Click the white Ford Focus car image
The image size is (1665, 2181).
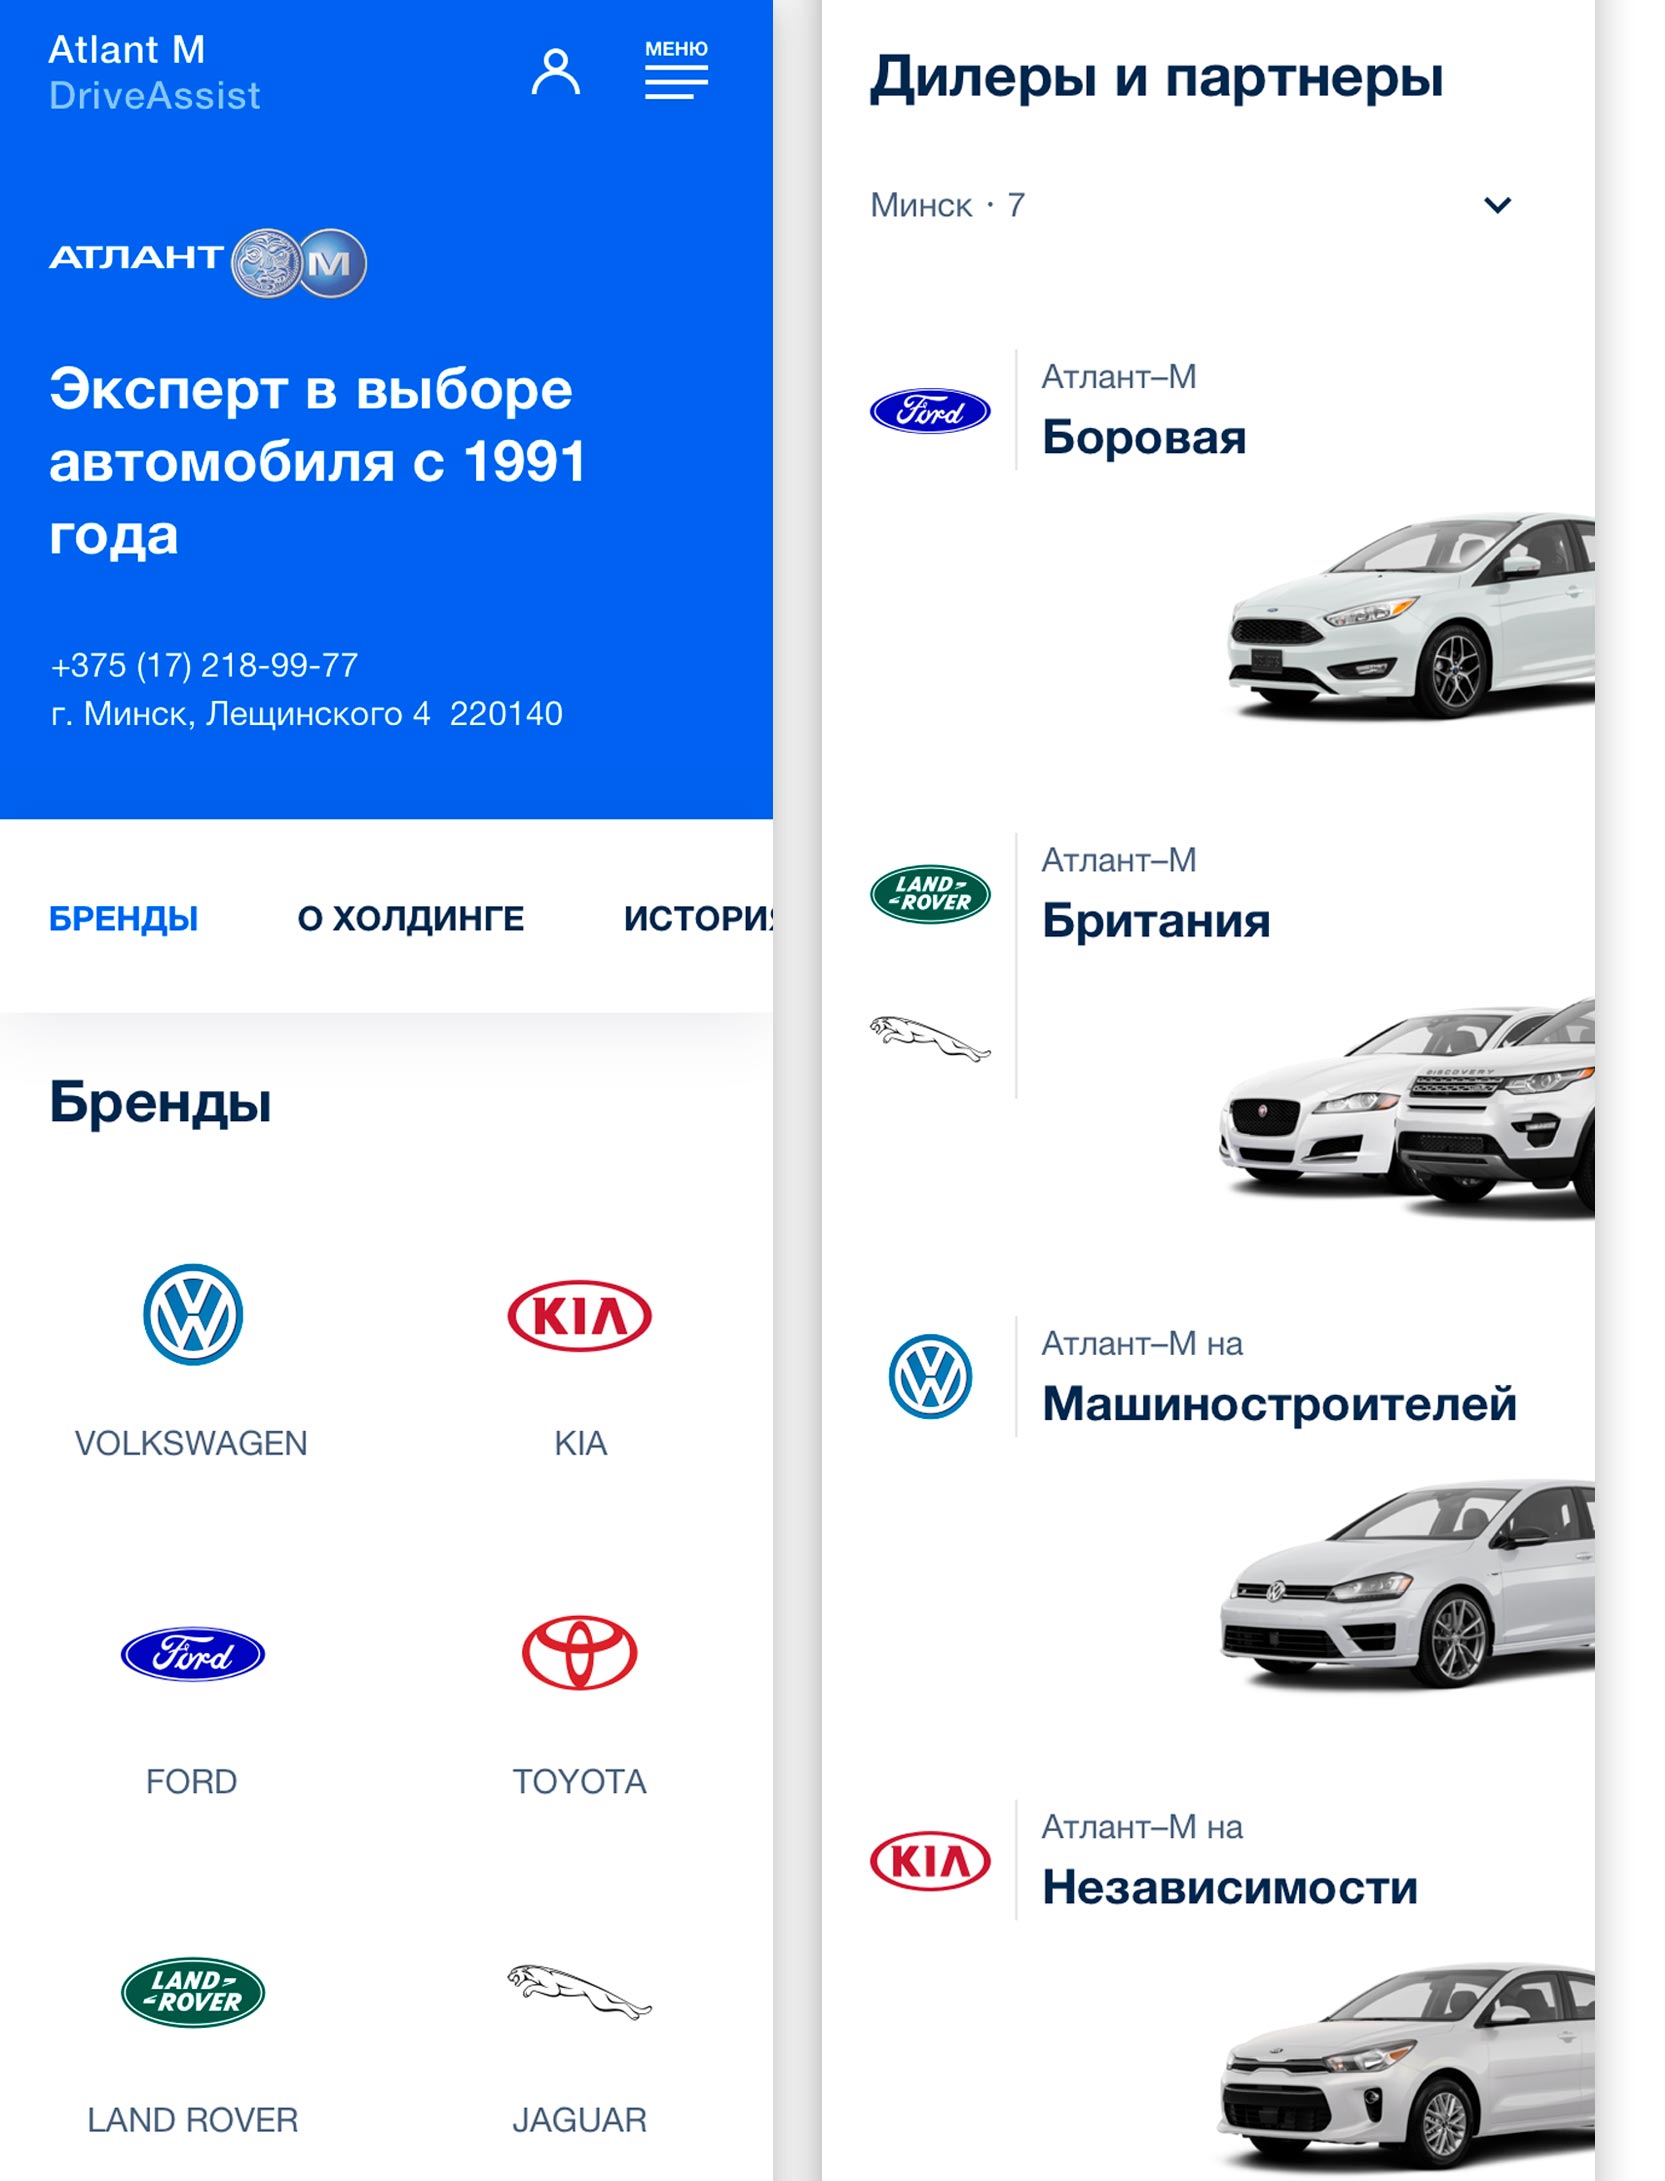point(1410,615)
